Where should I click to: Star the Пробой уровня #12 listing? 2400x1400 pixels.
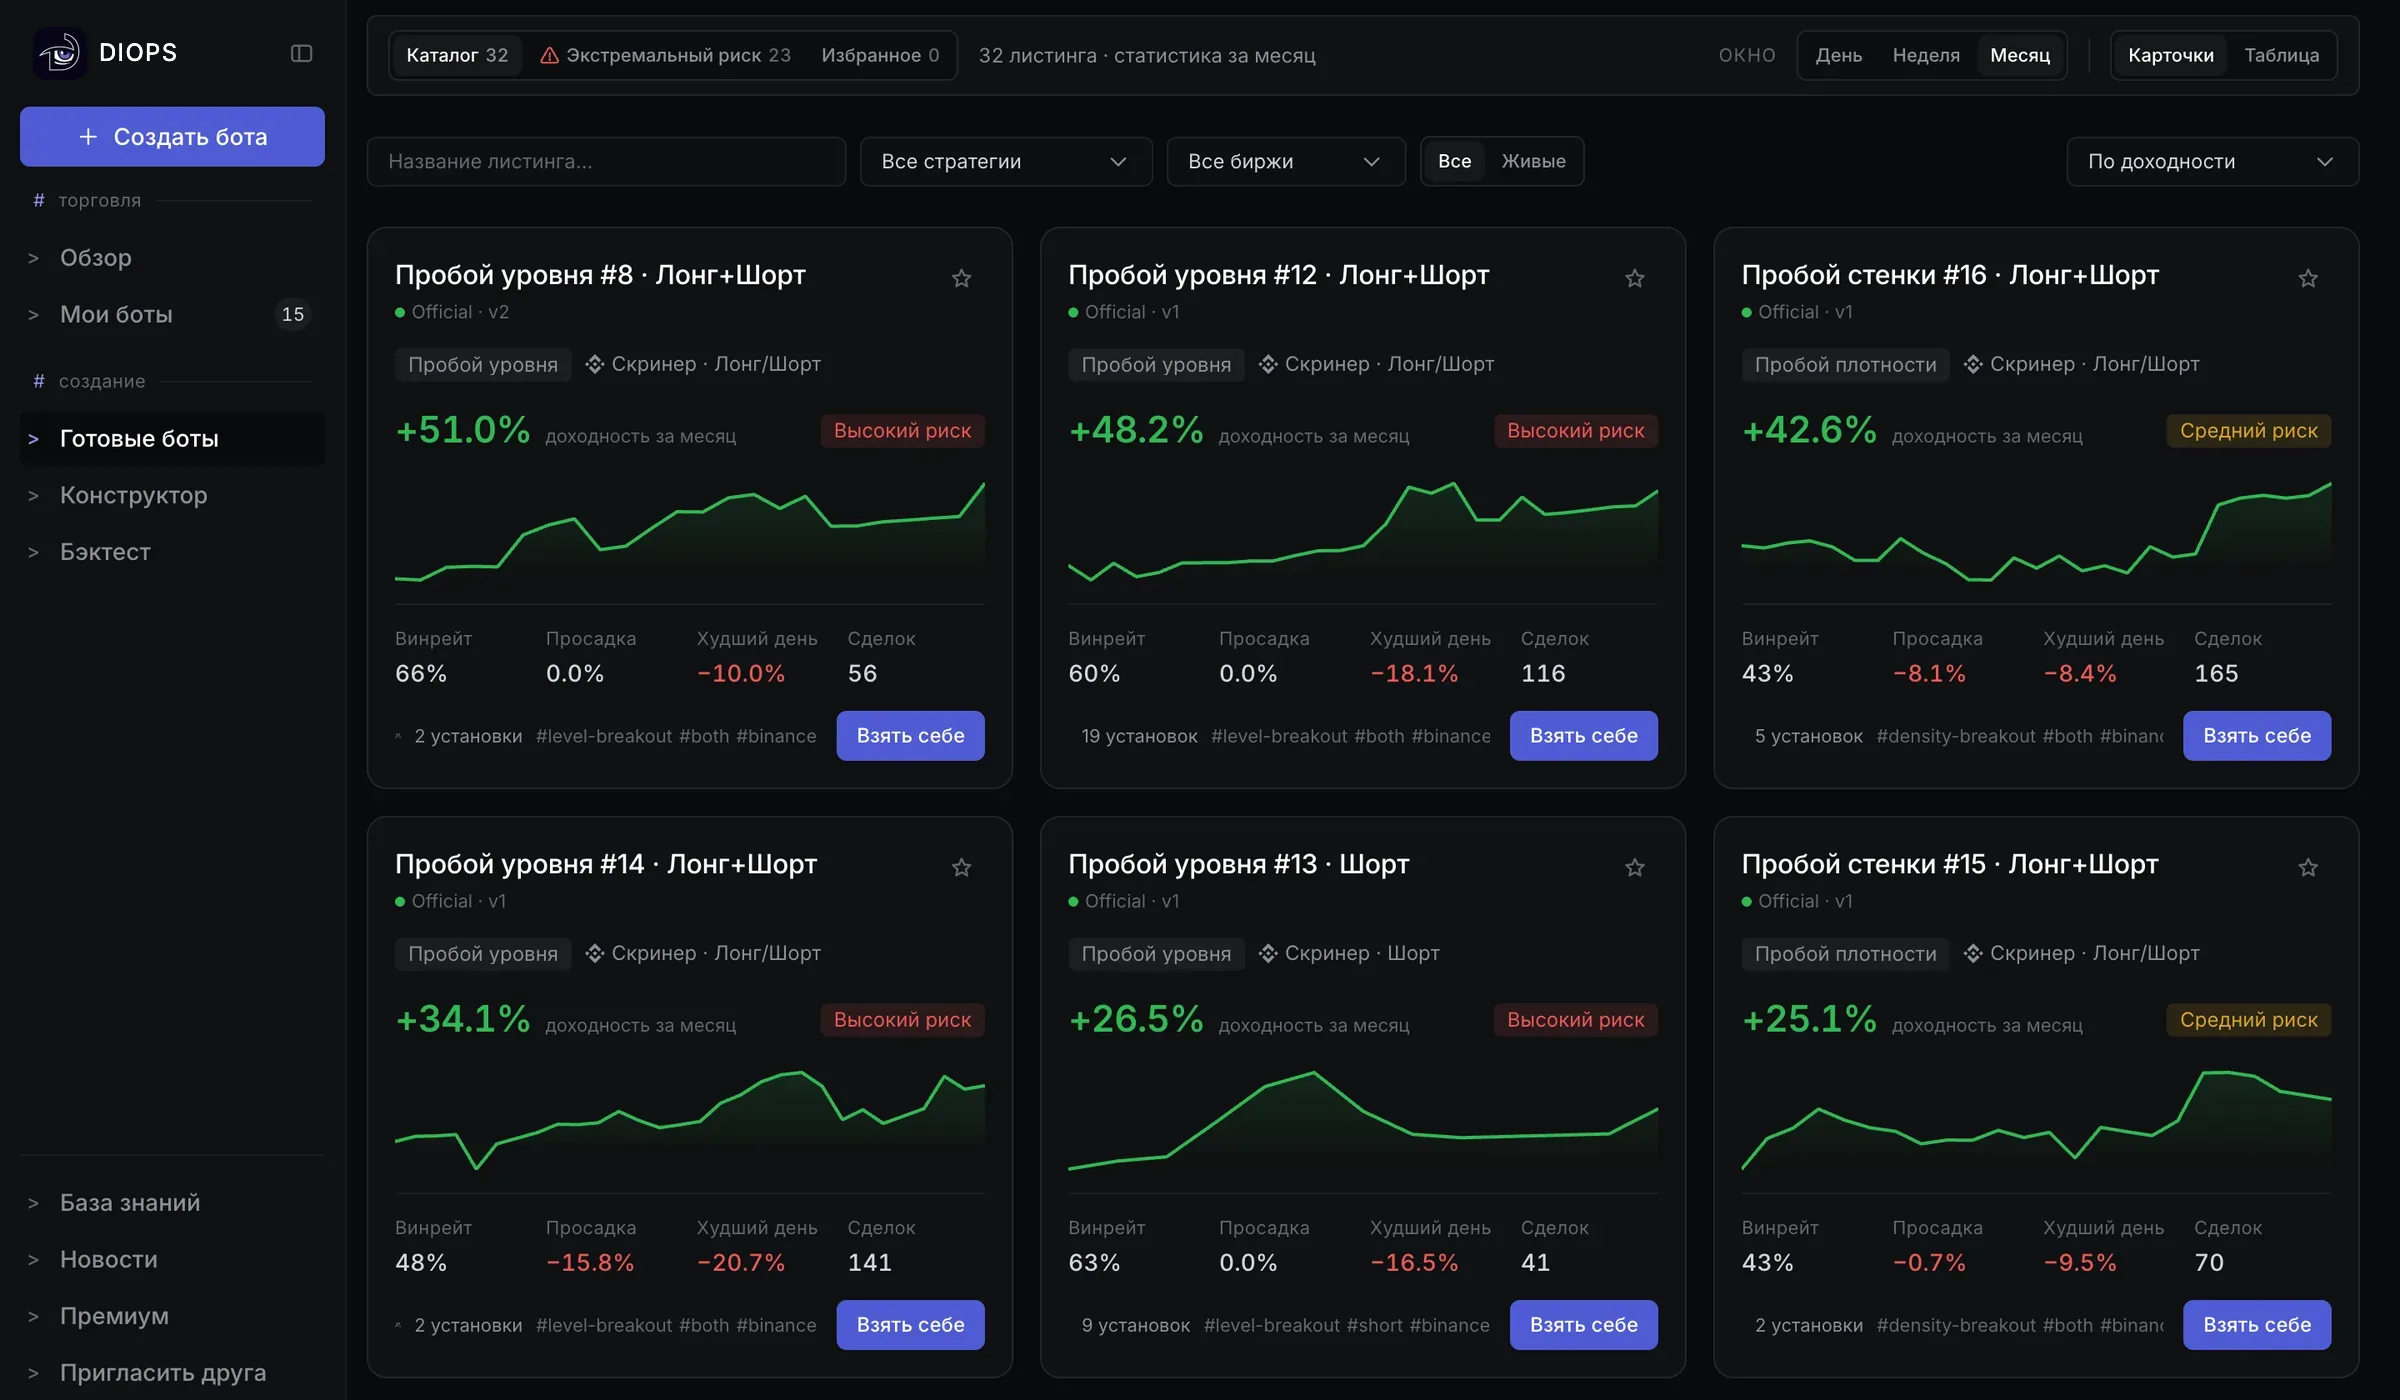coord(1634,278)
